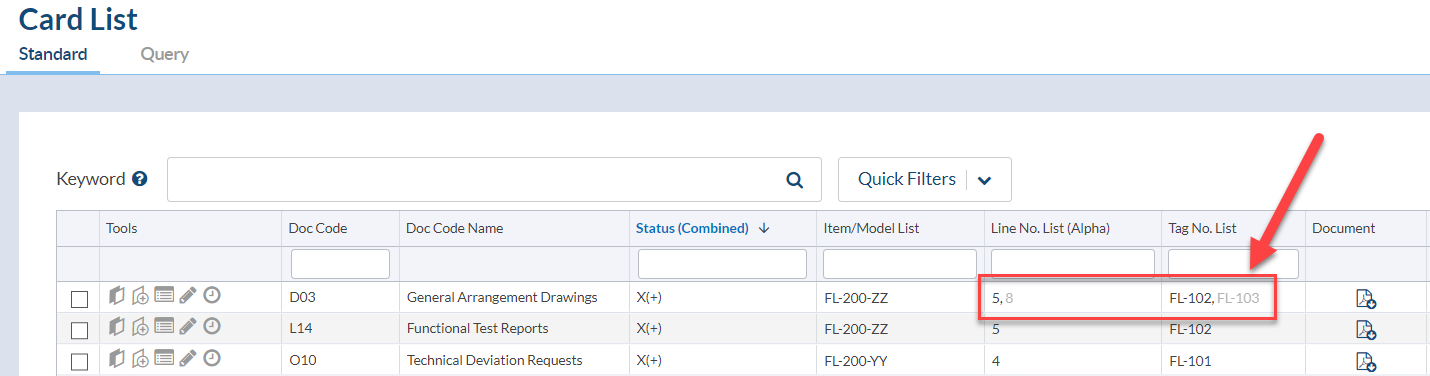Click the list details icon for O10
Viewport: 1430px width, 376px height.
[164, 358]
